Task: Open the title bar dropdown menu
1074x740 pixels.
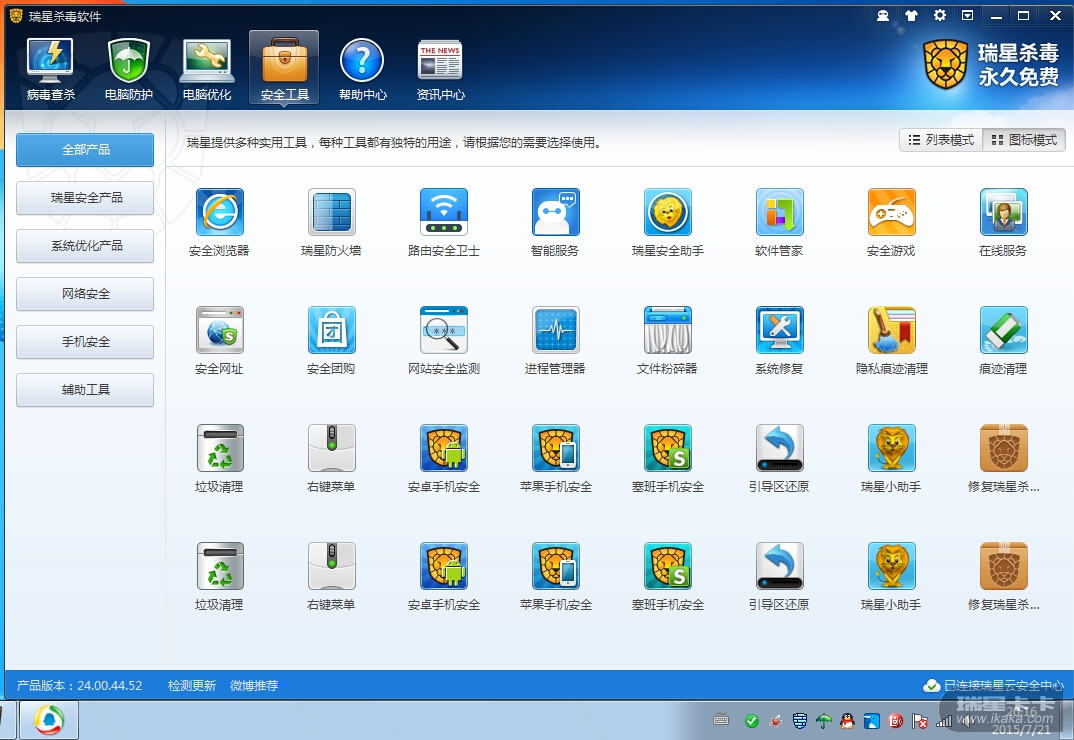Action: (x=967, y=15)
